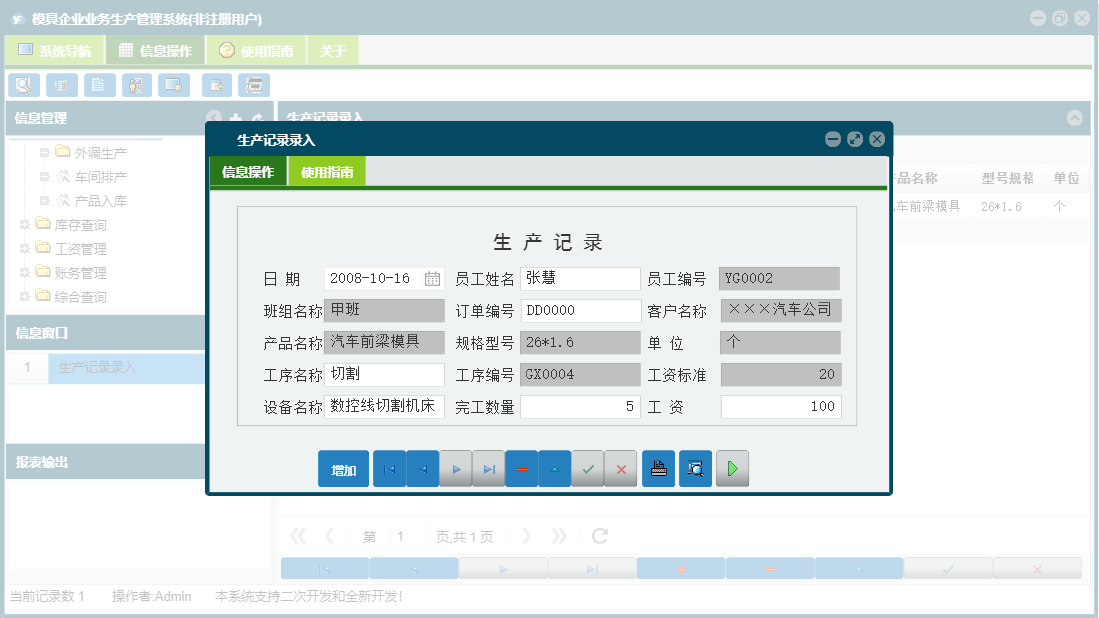Select the green run arrow icon

click(731, 468)
